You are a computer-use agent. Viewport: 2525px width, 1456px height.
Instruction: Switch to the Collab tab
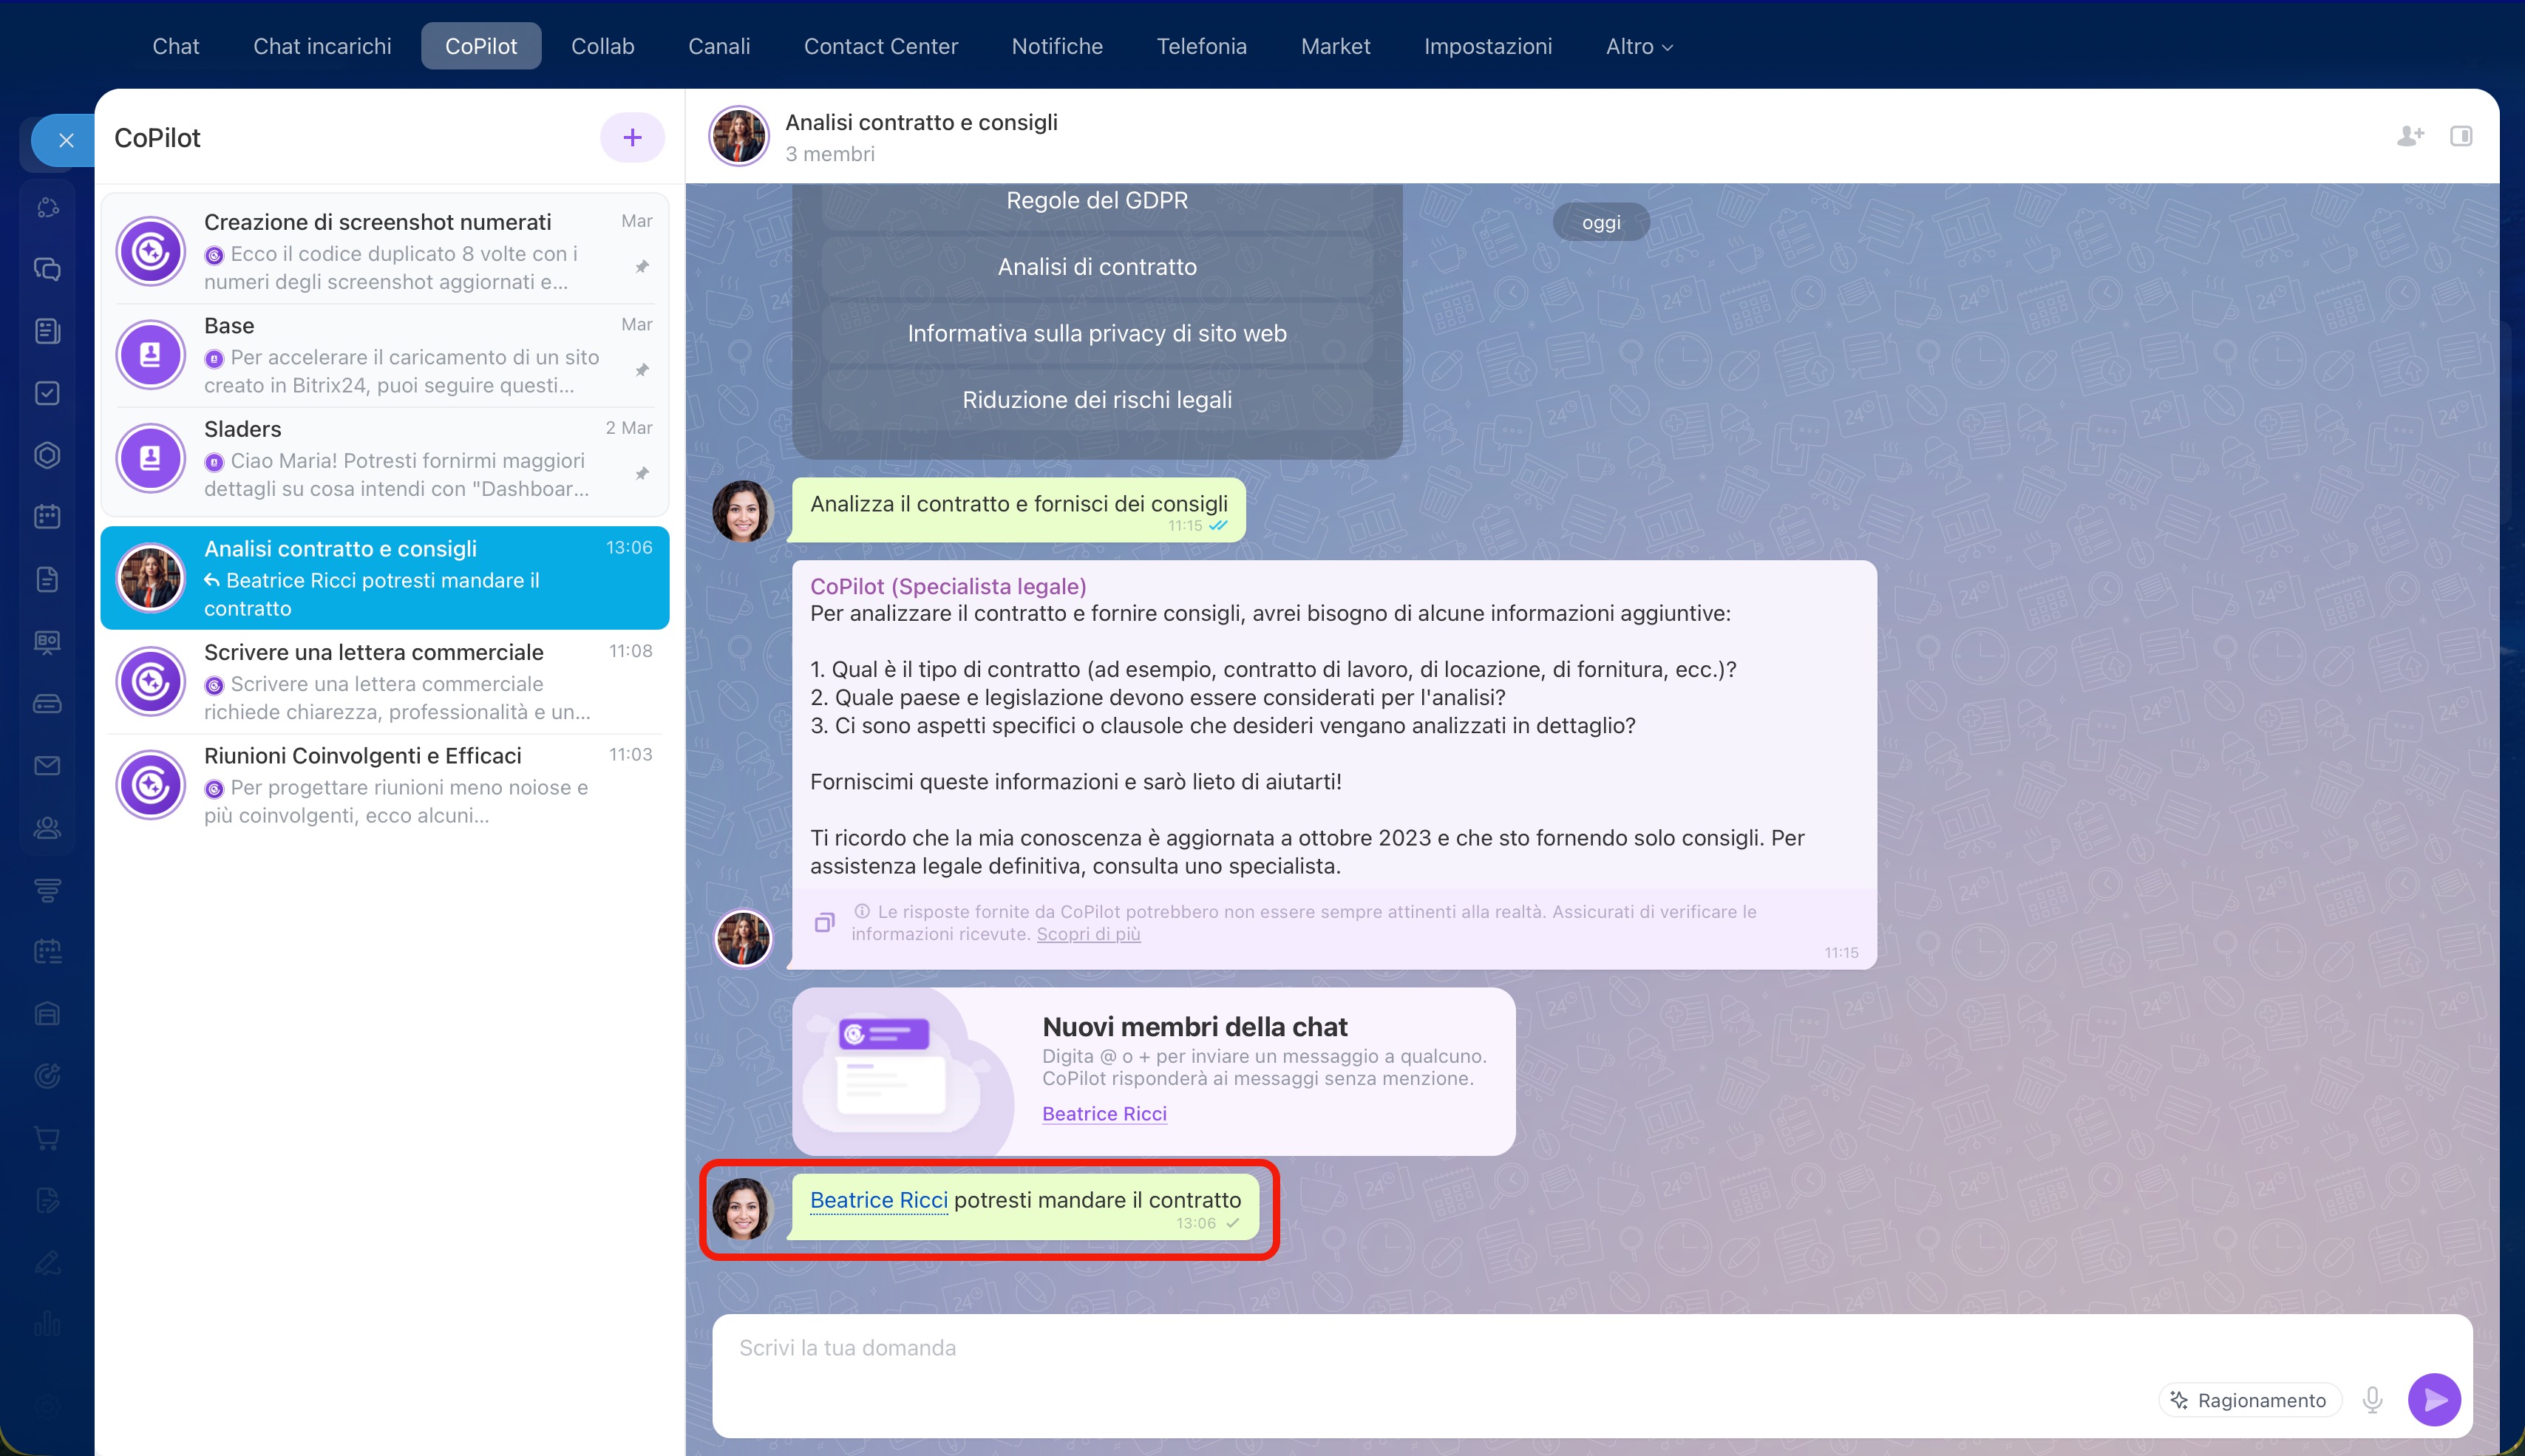point(602,46)
